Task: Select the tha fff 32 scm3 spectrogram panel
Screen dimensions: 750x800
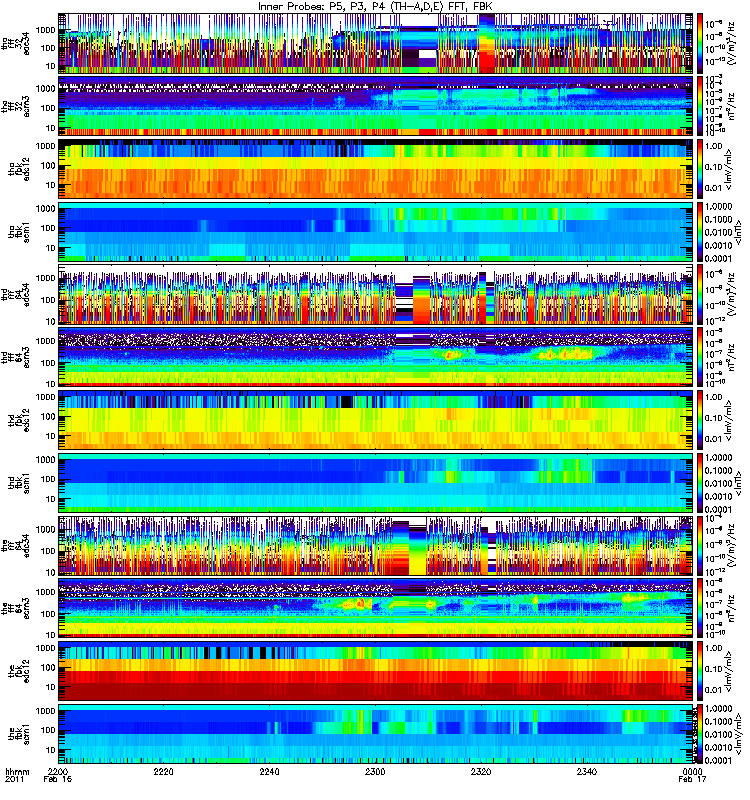Action: point(376,107)
